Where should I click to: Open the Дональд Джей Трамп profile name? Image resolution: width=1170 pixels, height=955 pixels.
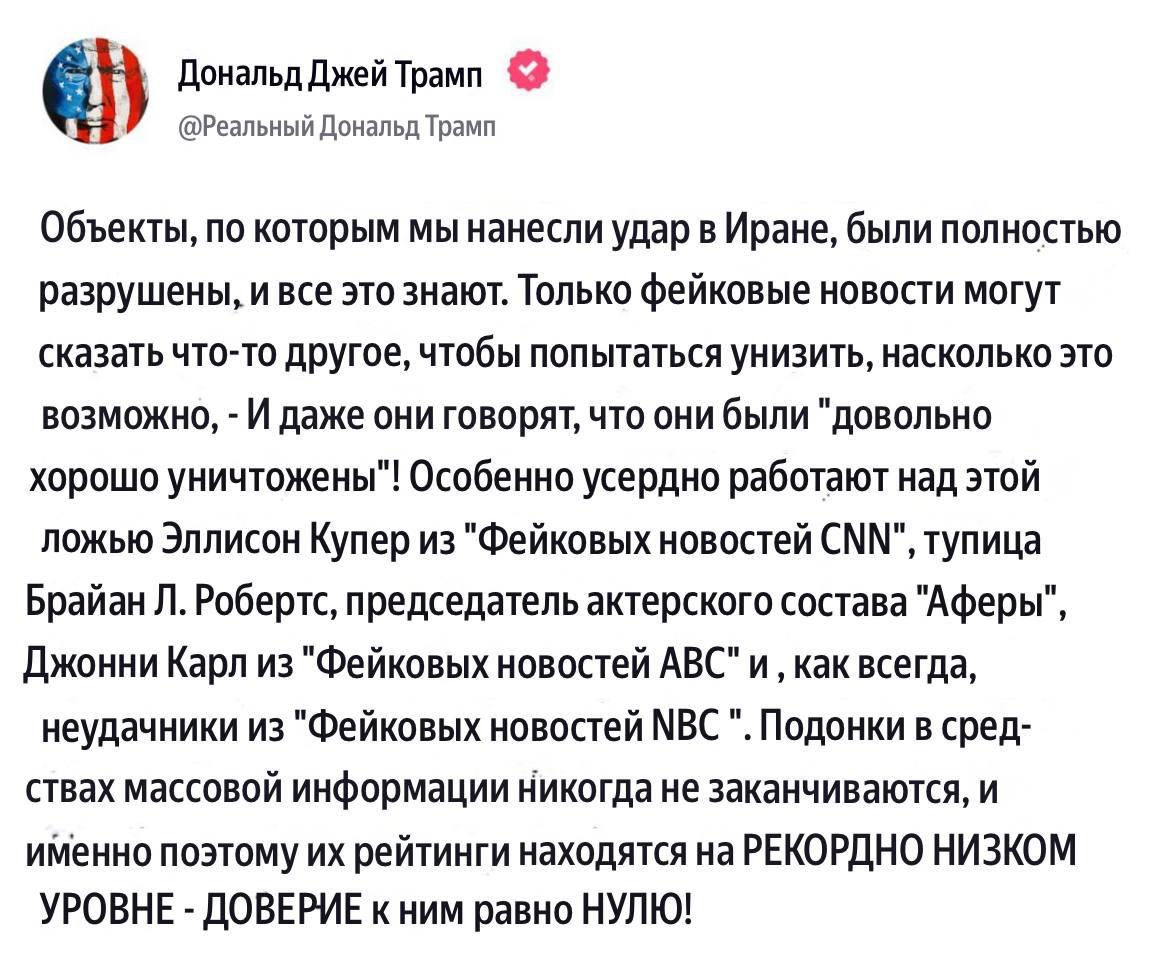(330, 74)
